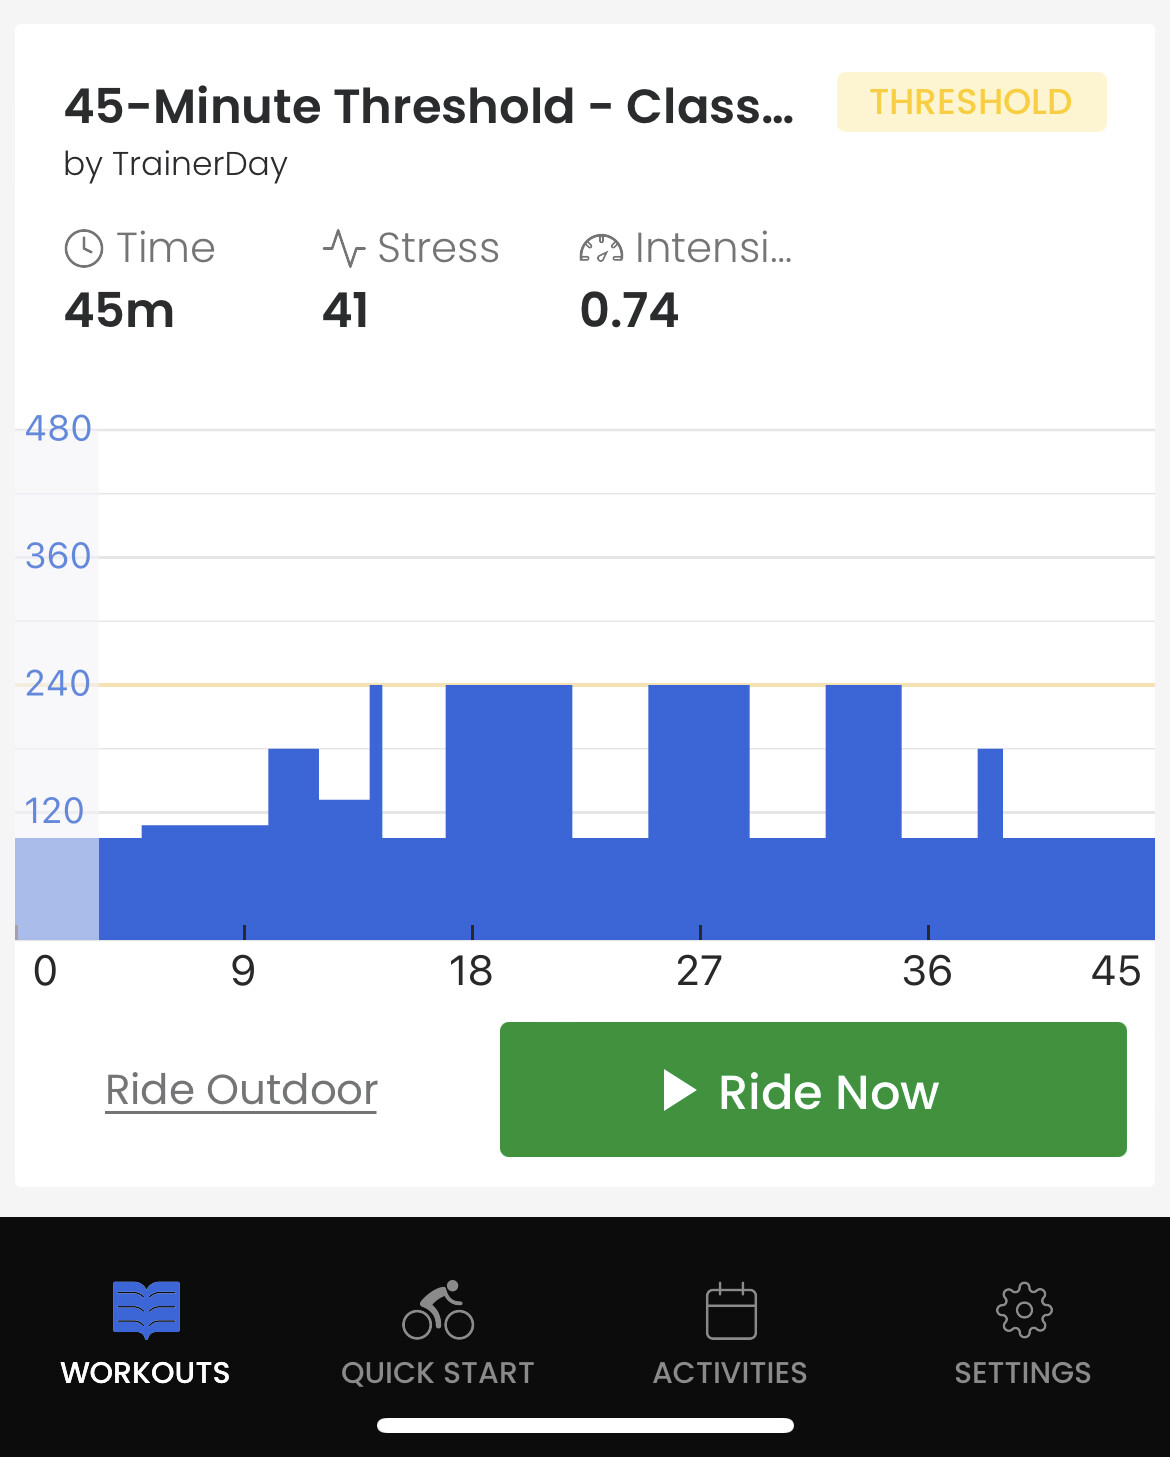Viewport: 1170px width, 1457px height.
Task: Open the 45-Minute Threshold workout title
Action: (x=429, y=106)
